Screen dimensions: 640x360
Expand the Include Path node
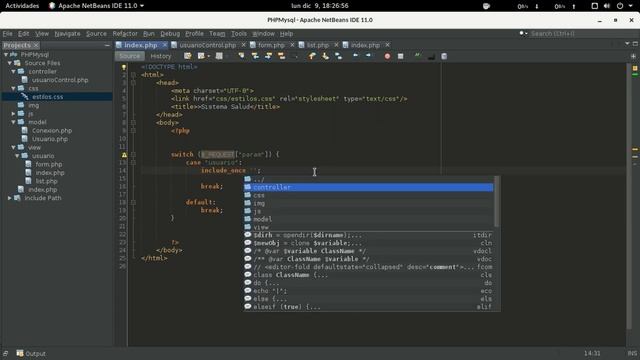(x=10, y=198)
